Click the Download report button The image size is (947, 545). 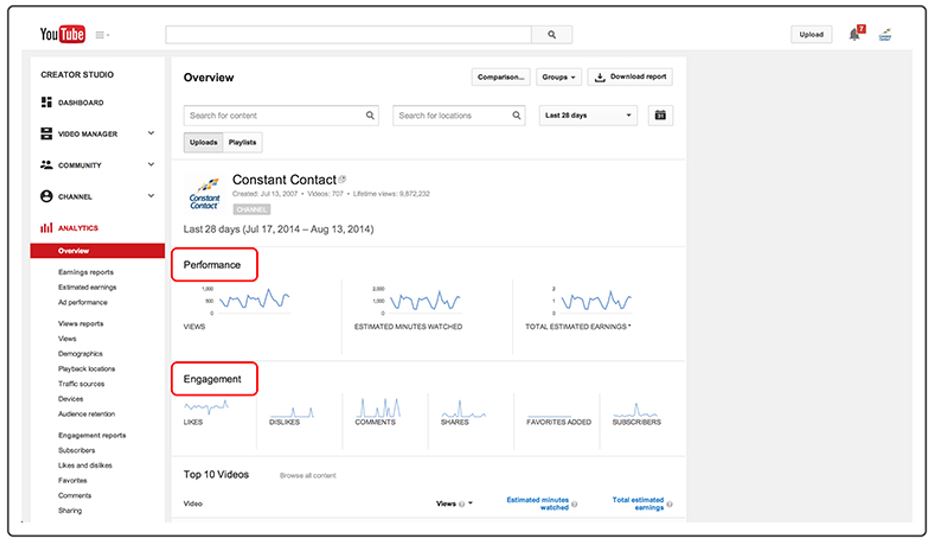pos(630,77)
